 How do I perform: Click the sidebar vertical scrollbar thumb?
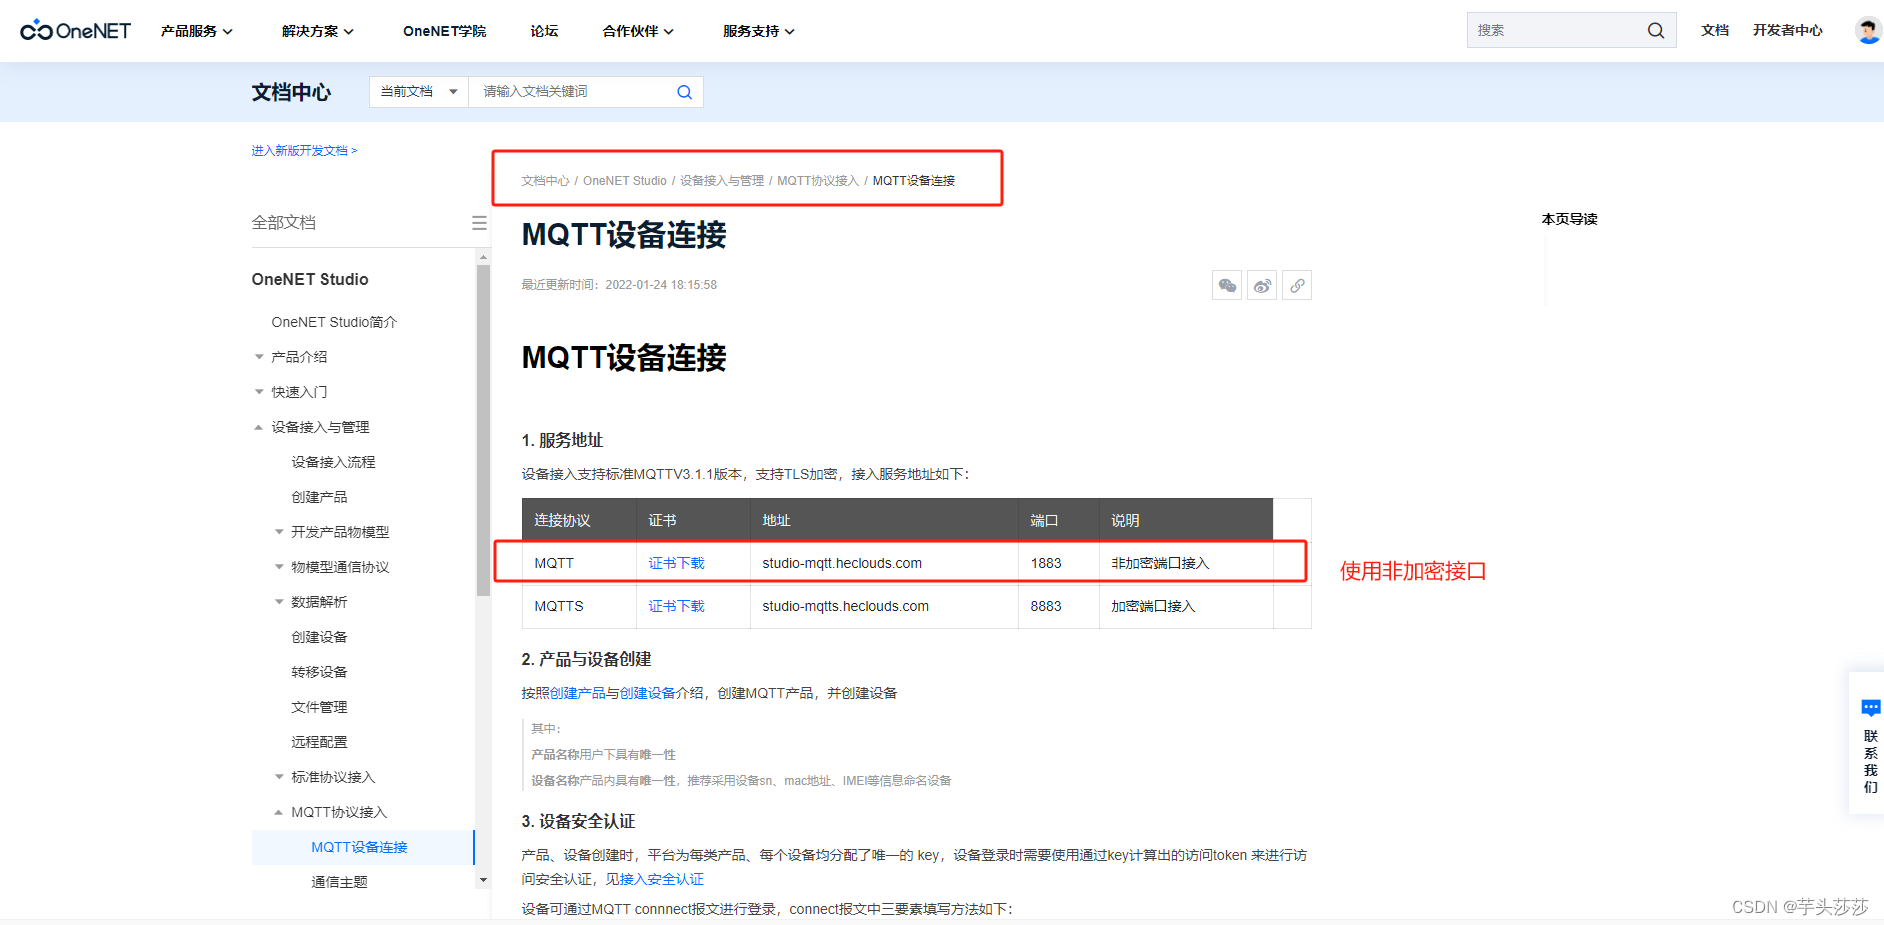tap(484, 430)
